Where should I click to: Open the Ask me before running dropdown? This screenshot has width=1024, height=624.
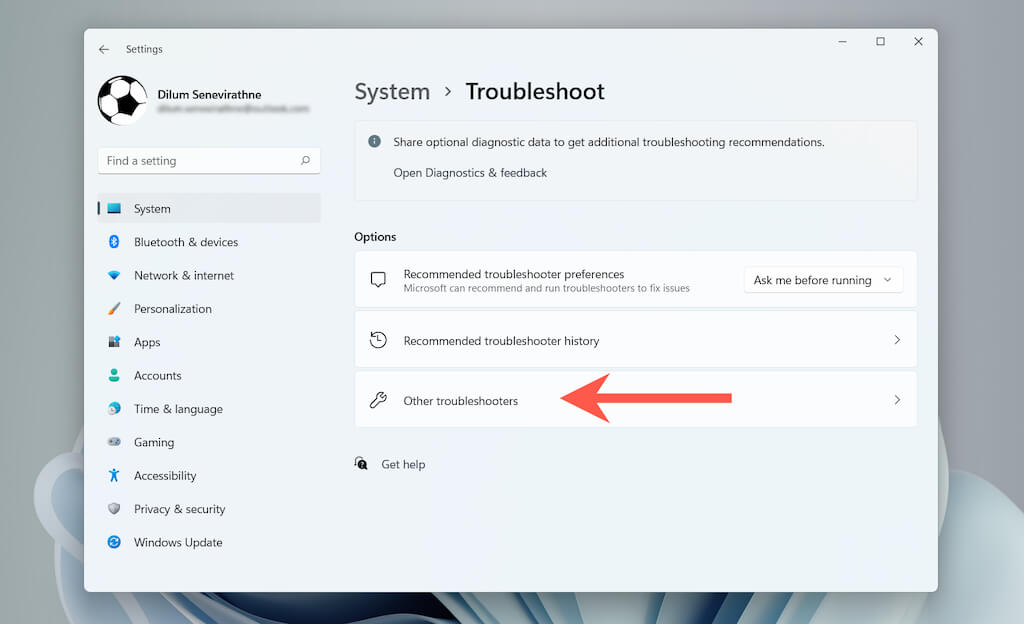[823, 280]
